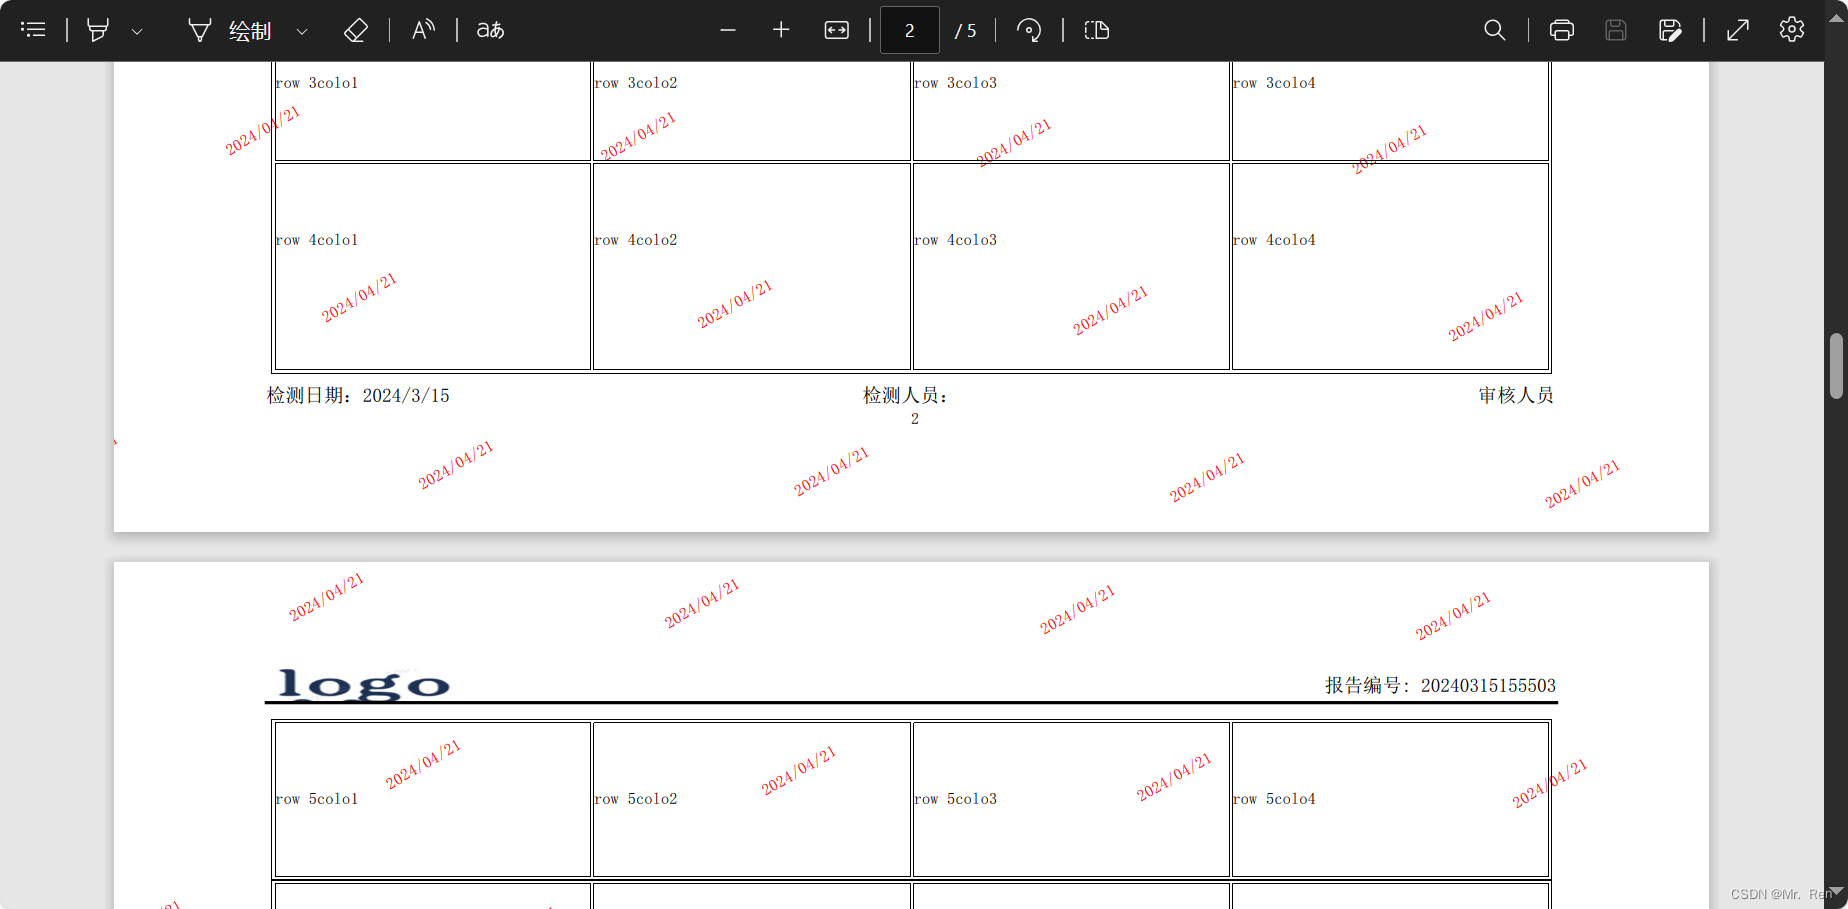Expand the 绘制 draw options dropdown
Viewport: 1848px width, 909px height.
(301, 31)
